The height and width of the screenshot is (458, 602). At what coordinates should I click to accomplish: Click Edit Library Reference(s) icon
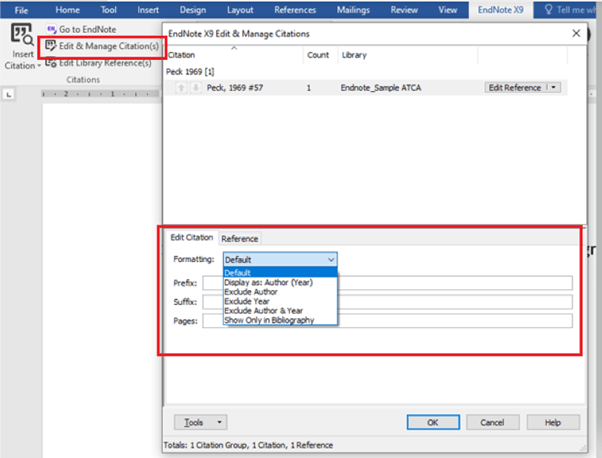51,62
